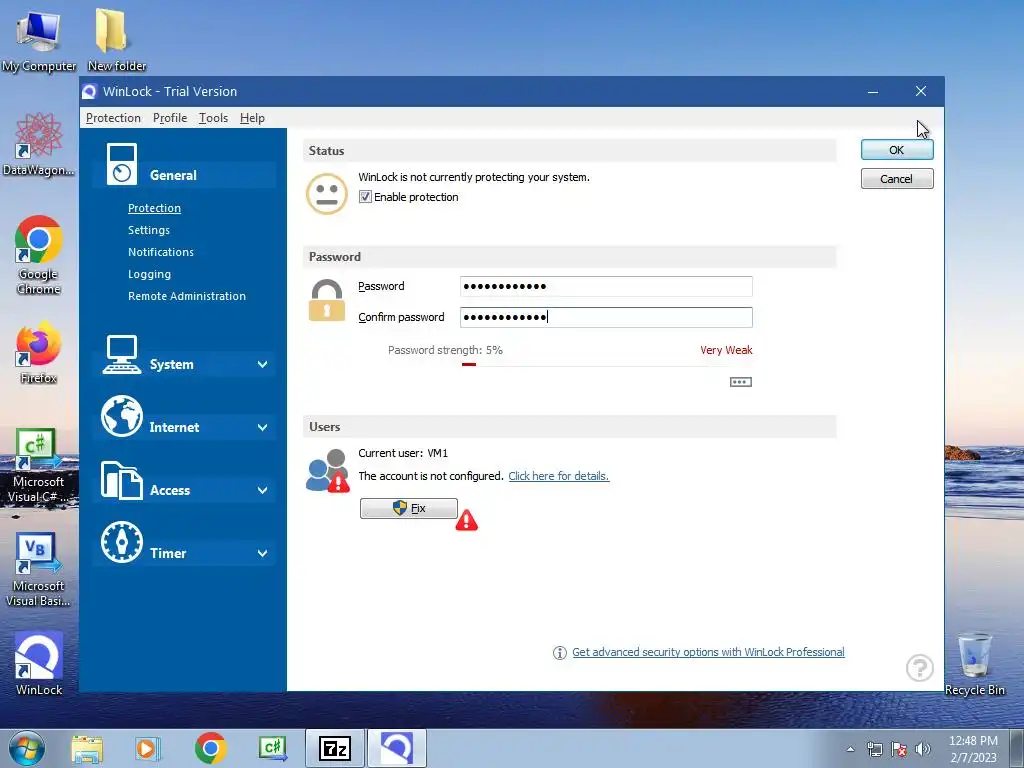Click the Show desktop strip after the clock
1024x768 pixels.
1017,749
